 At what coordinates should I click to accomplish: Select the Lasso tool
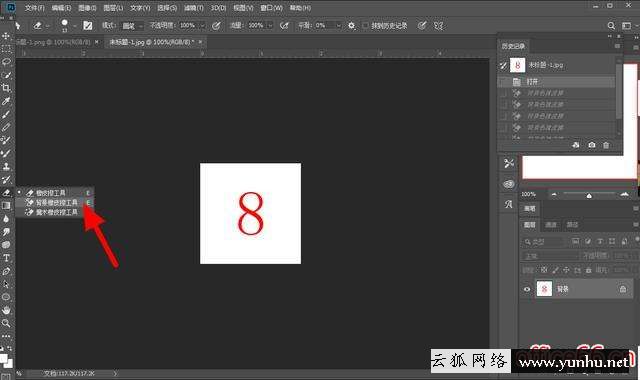tap(6, 62)
